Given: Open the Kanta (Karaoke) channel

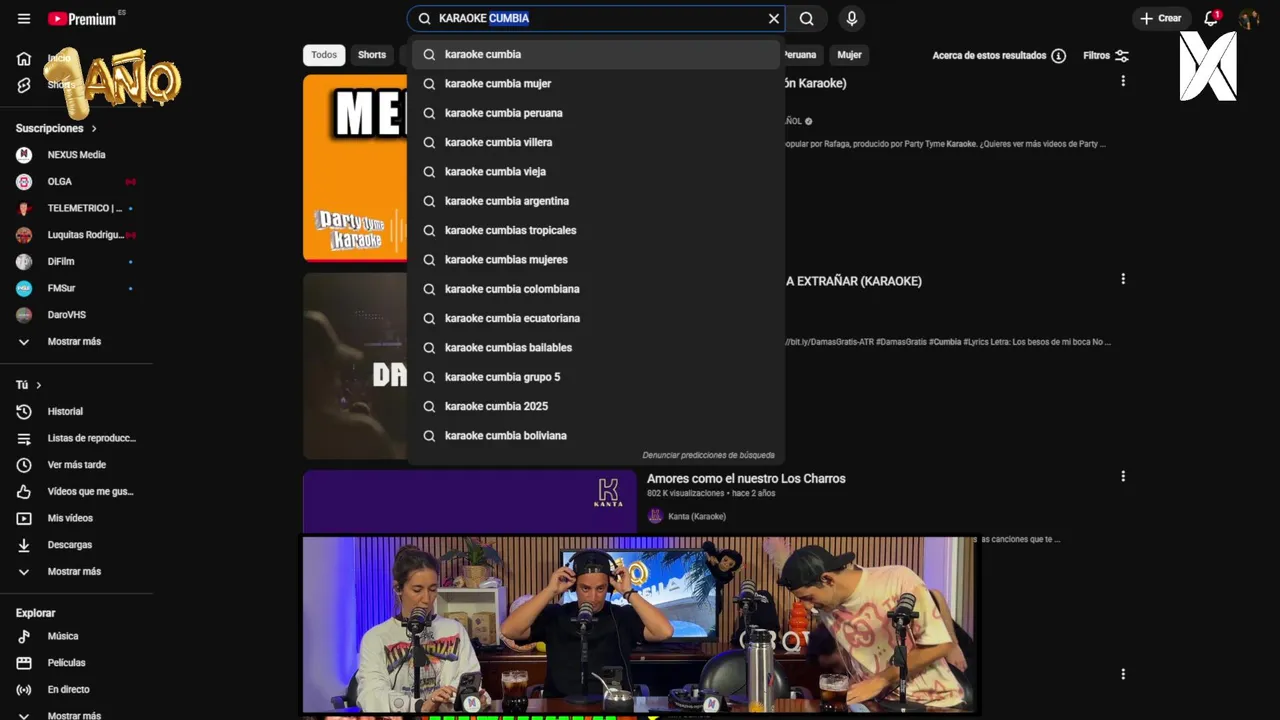Looking at the screenshot, I should pos(697,516).
